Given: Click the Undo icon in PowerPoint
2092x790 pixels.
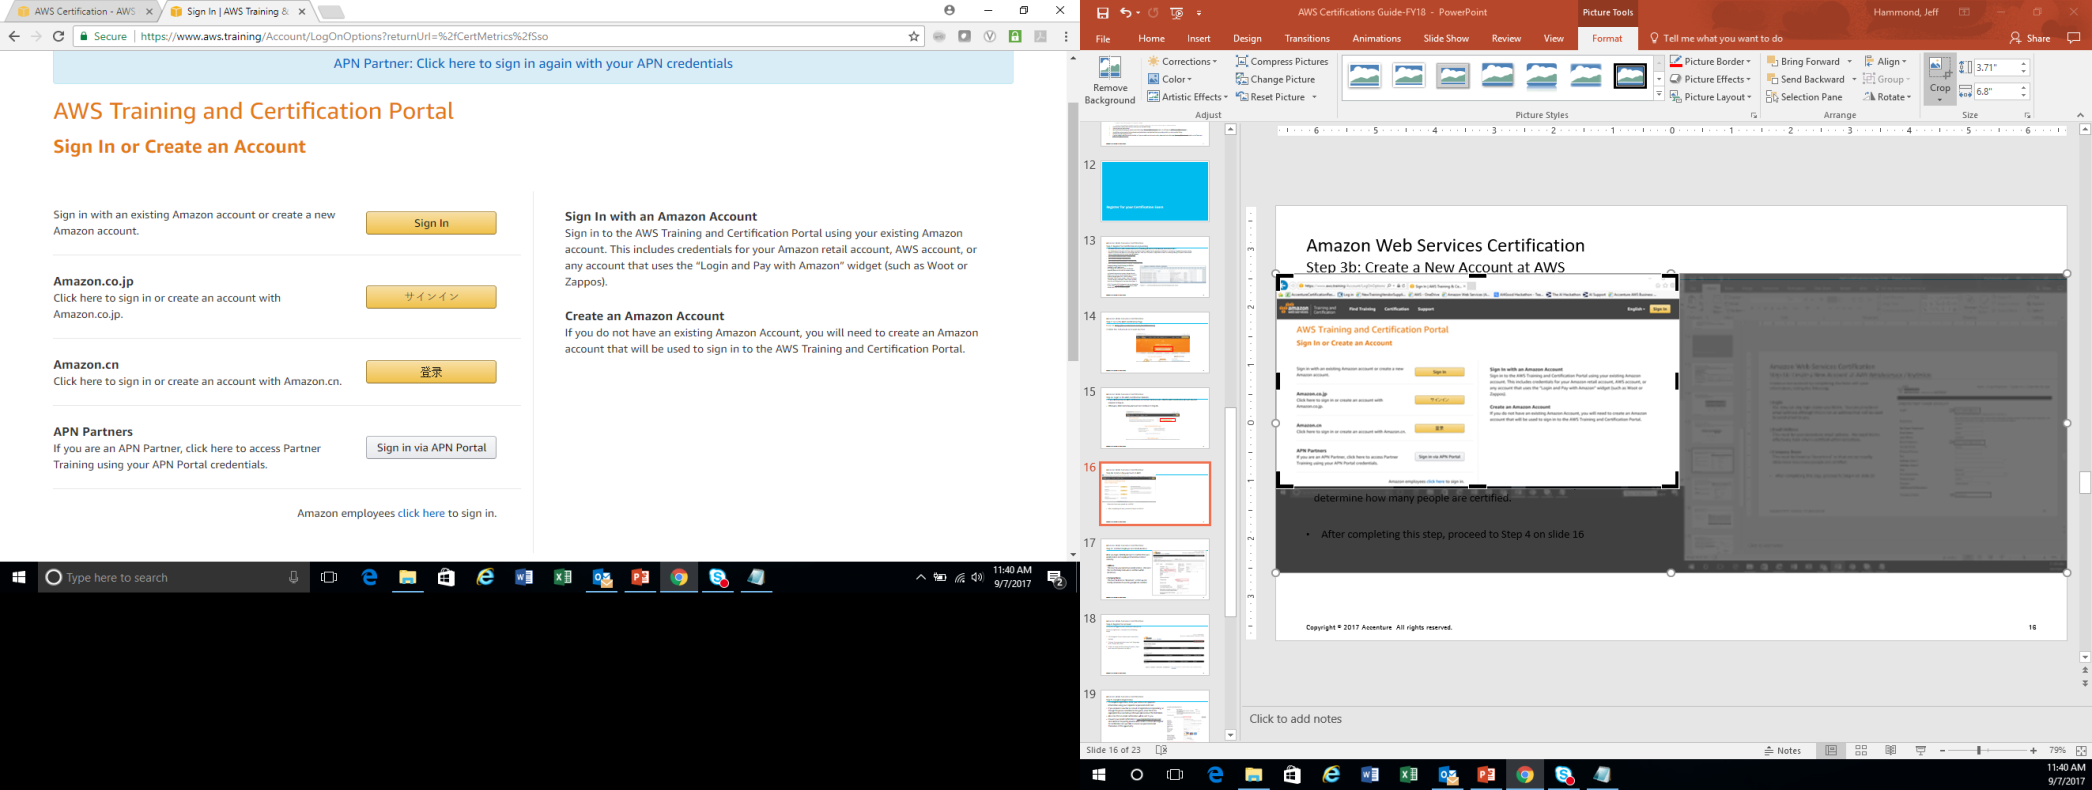Looking at the screenshot, I should [1126, 12].
